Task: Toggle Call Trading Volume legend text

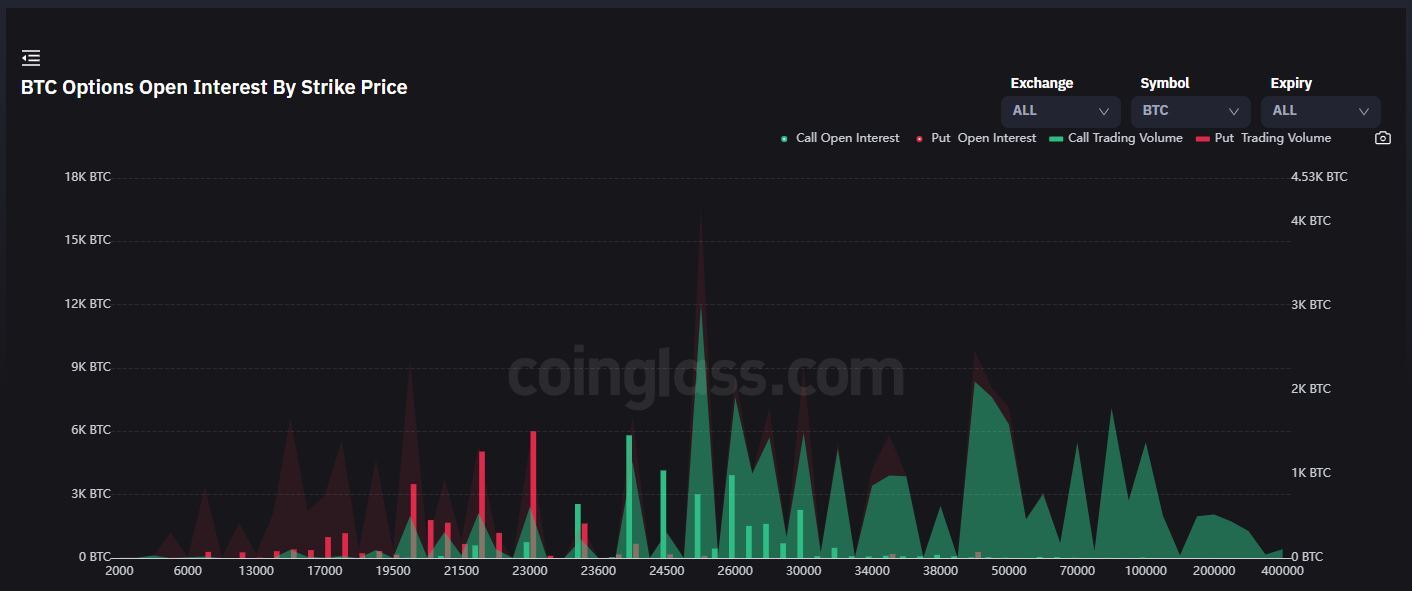Action: coord(1125,138)
